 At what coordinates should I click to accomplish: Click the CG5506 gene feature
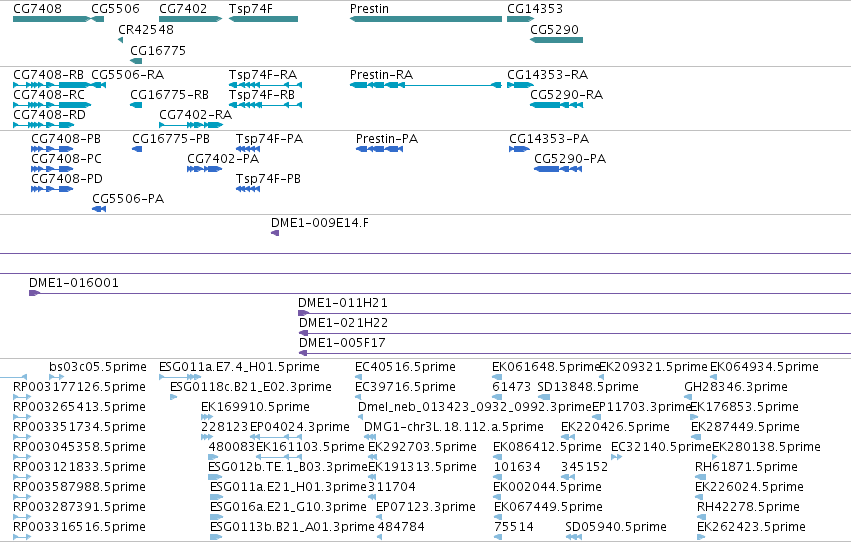98,19
